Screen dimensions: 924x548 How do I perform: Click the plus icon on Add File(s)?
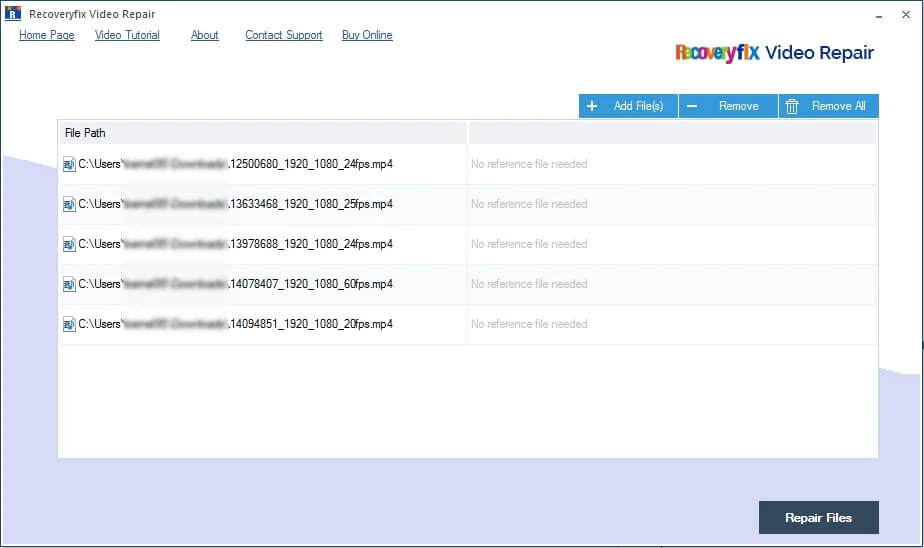[592, 106]
